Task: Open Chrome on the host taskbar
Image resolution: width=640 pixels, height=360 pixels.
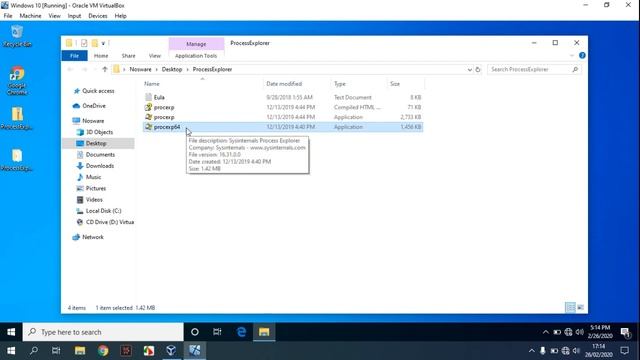Action: click(x=103, y=351)
